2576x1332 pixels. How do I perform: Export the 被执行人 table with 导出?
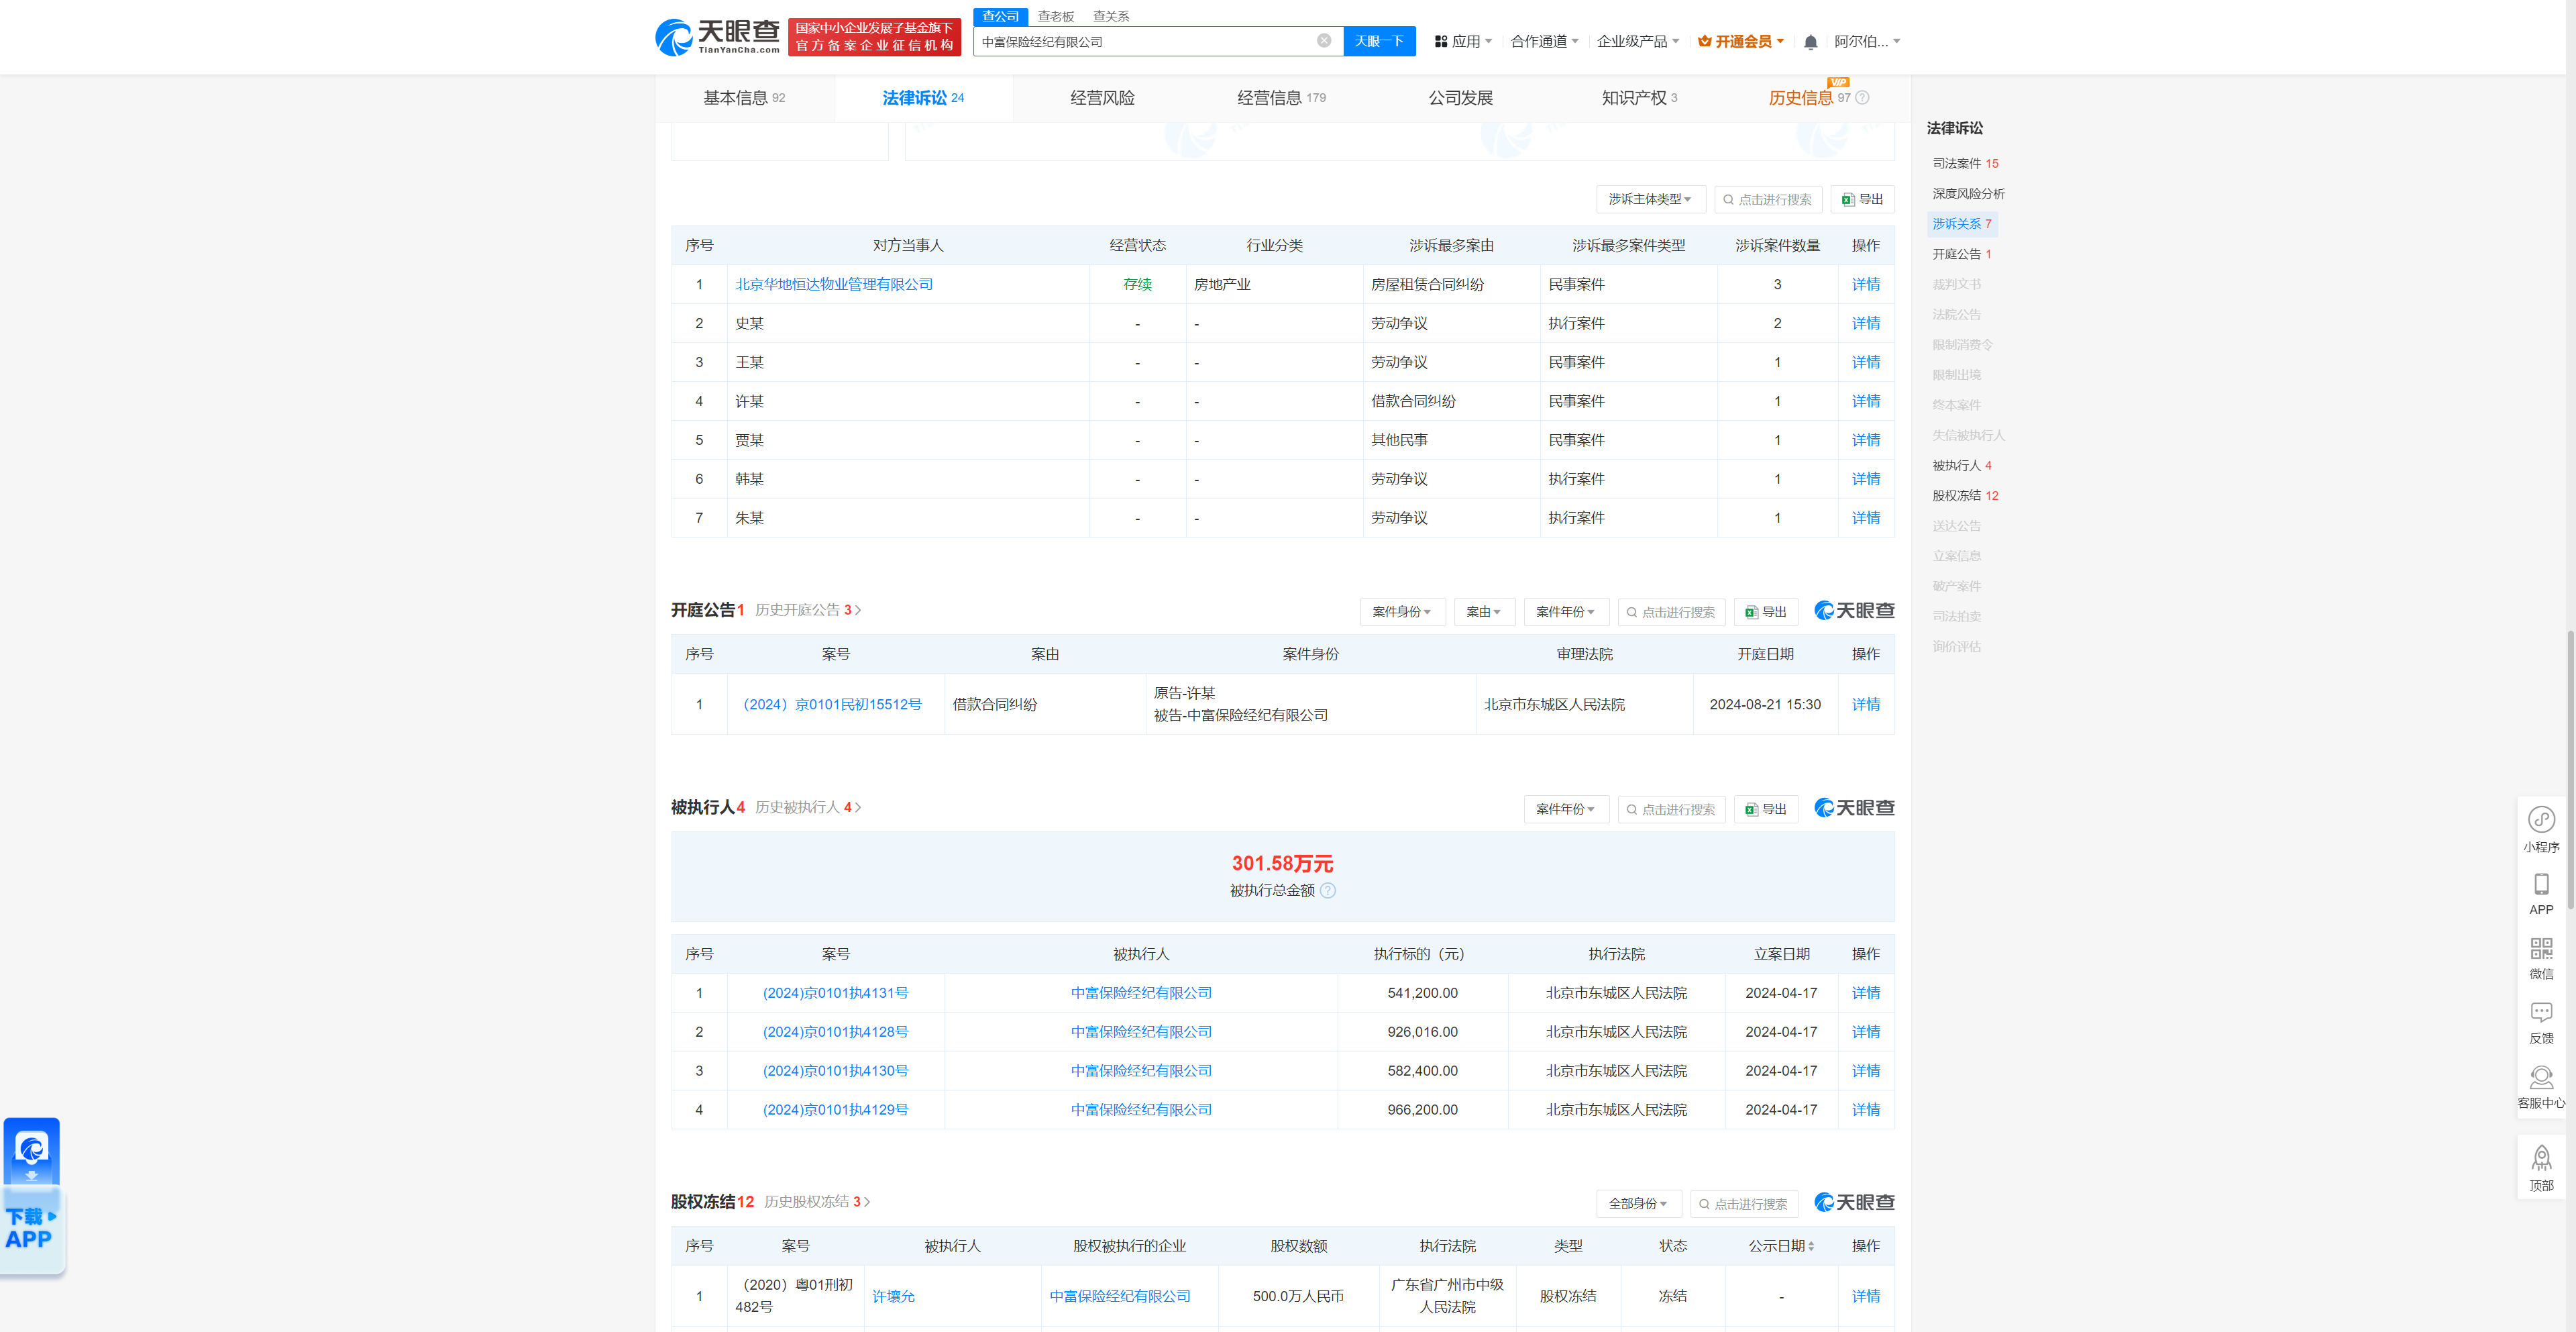click(x=1766, y=809)
